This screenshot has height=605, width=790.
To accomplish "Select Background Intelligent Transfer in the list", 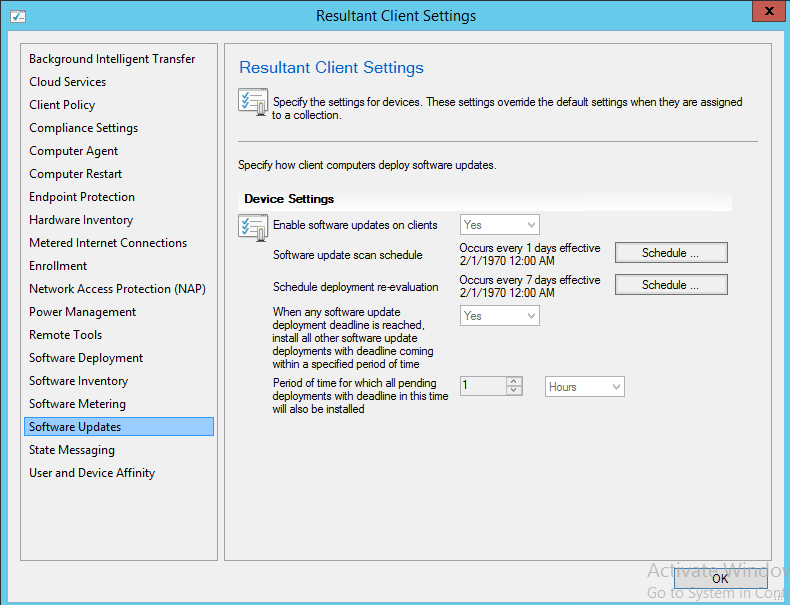I will coord(112,59).
